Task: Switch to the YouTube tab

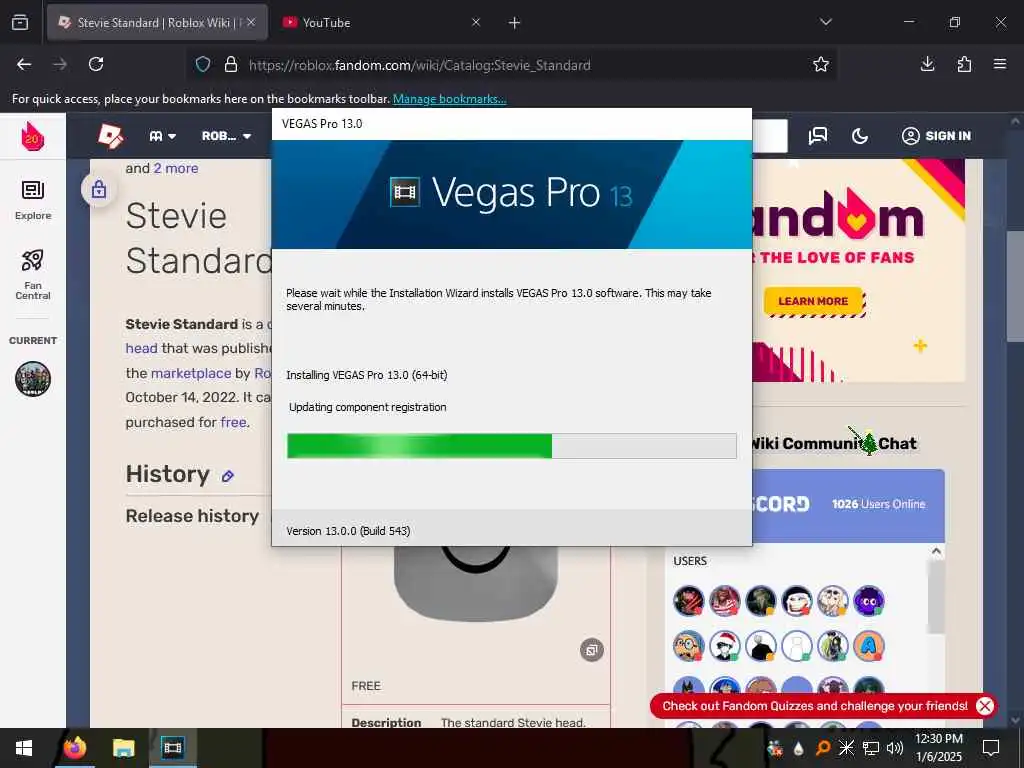Action: (x=326, y=22)
